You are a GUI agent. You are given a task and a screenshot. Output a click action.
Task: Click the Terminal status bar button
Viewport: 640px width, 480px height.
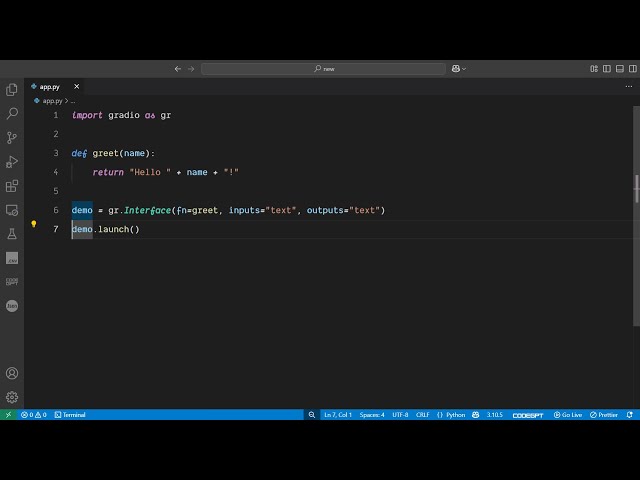70,415
